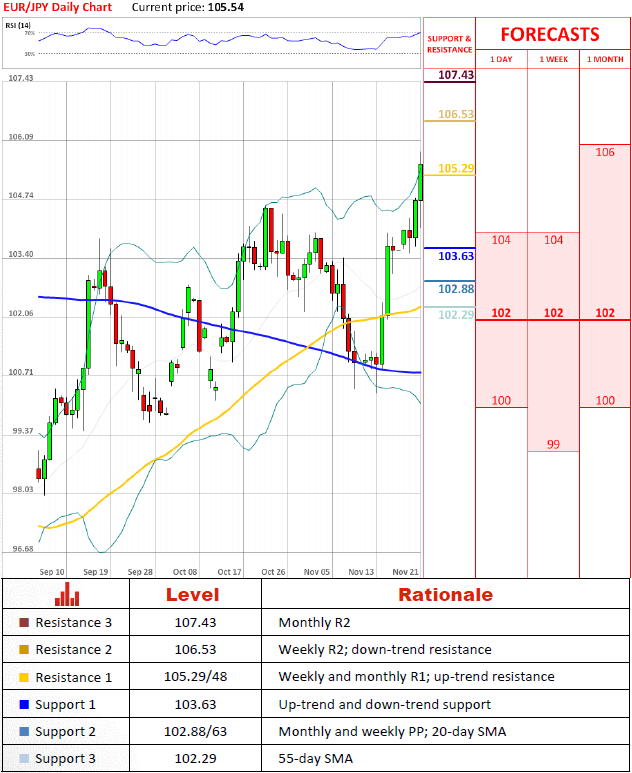The image size is (632, 773).
Task: Click the Resistance 3 dark red color swatch
Action: click(24, 623)
